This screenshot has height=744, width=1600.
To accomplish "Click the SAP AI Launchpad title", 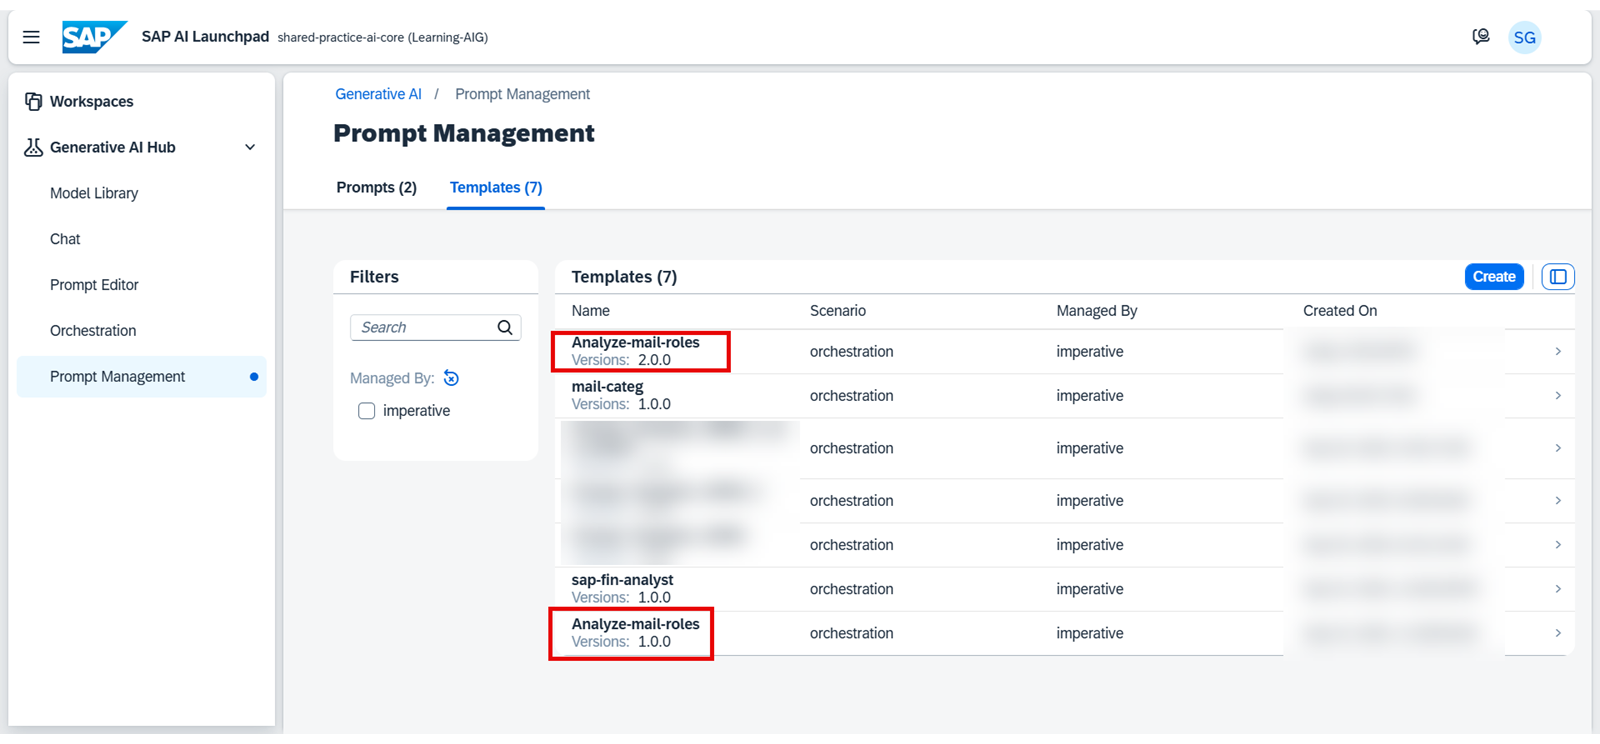I will pyautogui.click(x=205, y=37).
